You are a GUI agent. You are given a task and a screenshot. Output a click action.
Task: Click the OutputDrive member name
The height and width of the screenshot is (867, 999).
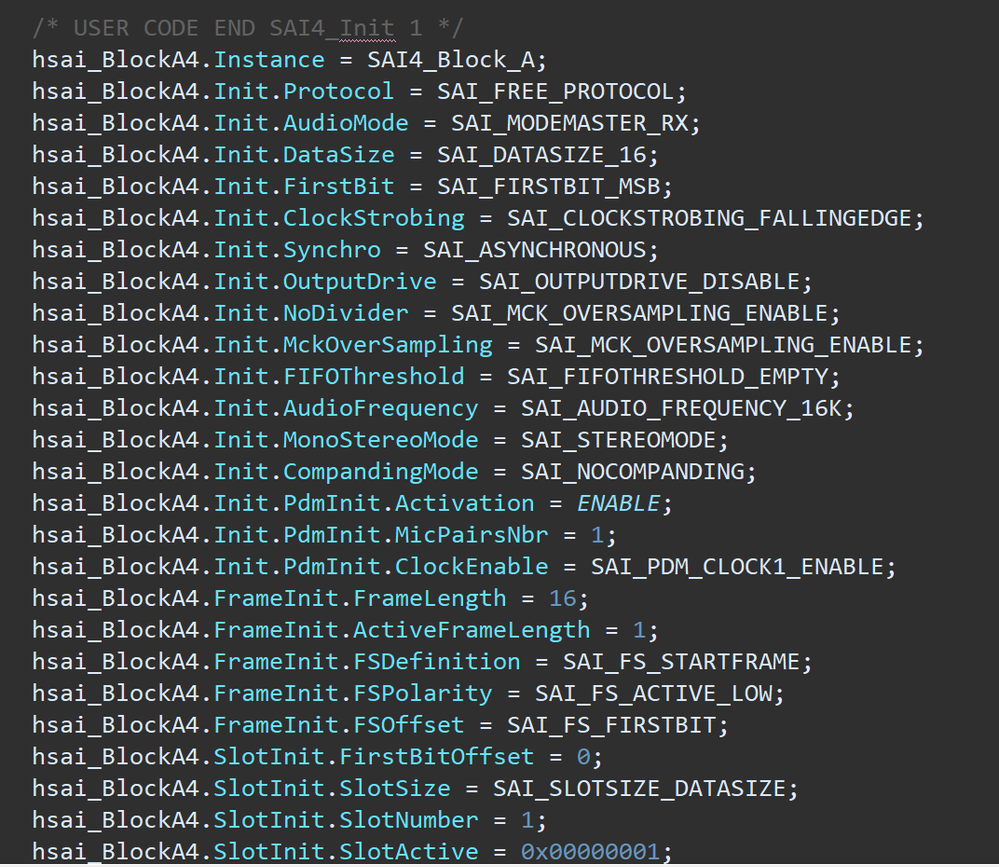click(360, 282)
